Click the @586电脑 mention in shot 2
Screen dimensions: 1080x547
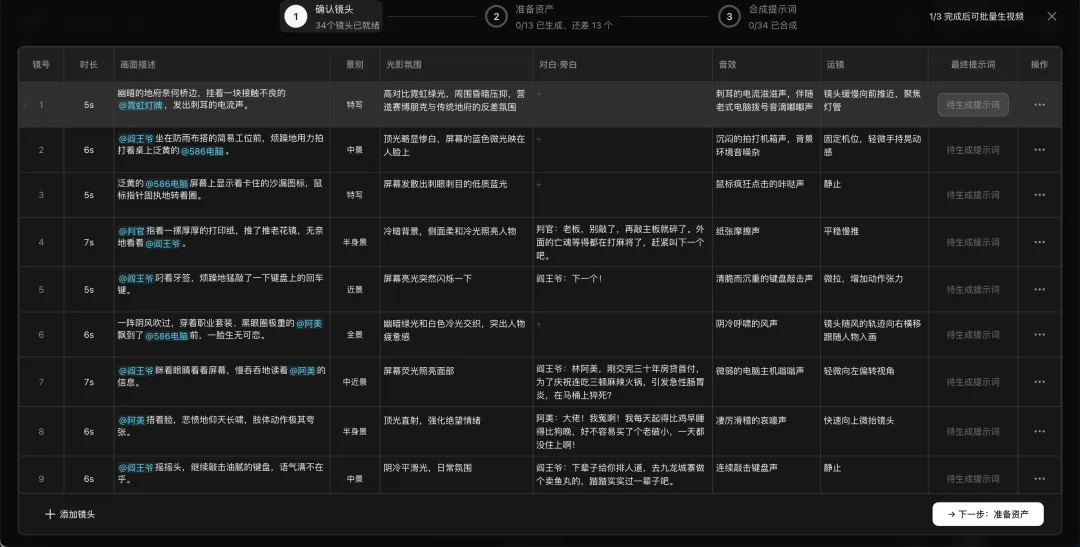(x=202, y=151)
